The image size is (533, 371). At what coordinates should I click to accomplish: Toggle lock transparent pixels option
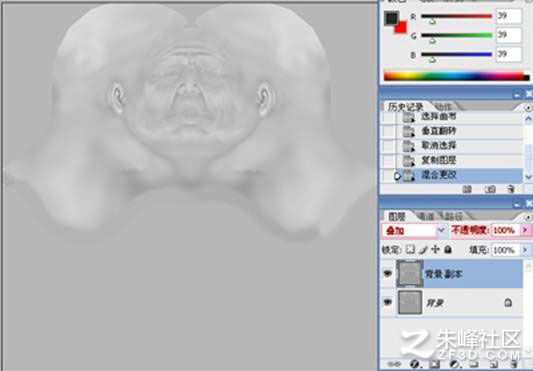pyautogui.click(x=411, y=250)
